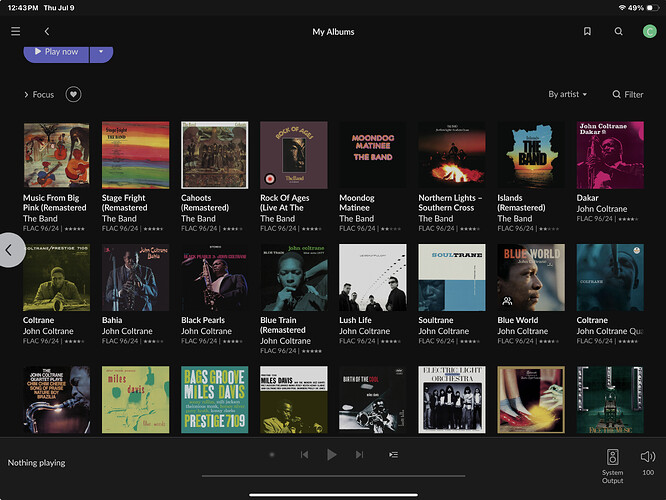Click the Filter search button
This screenshot has height=500, width=666.
click(x=628, y=94)
